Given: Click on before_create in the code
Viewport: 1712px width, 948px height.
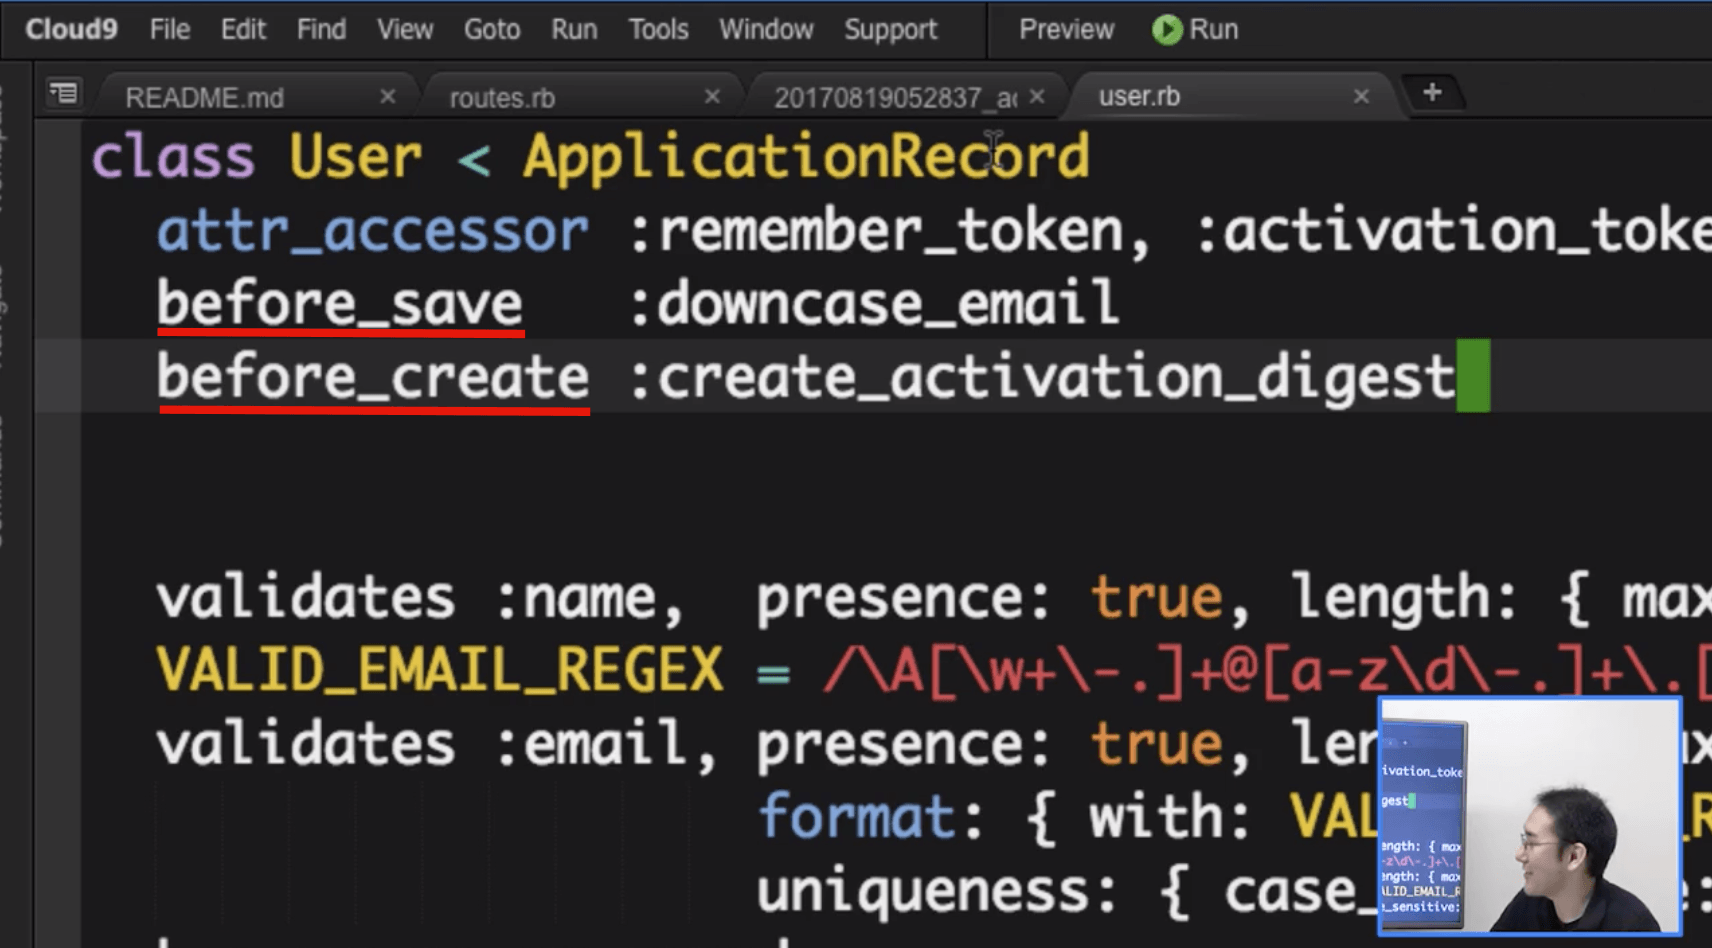Looking at the screenshot, I should pos(373,377).
